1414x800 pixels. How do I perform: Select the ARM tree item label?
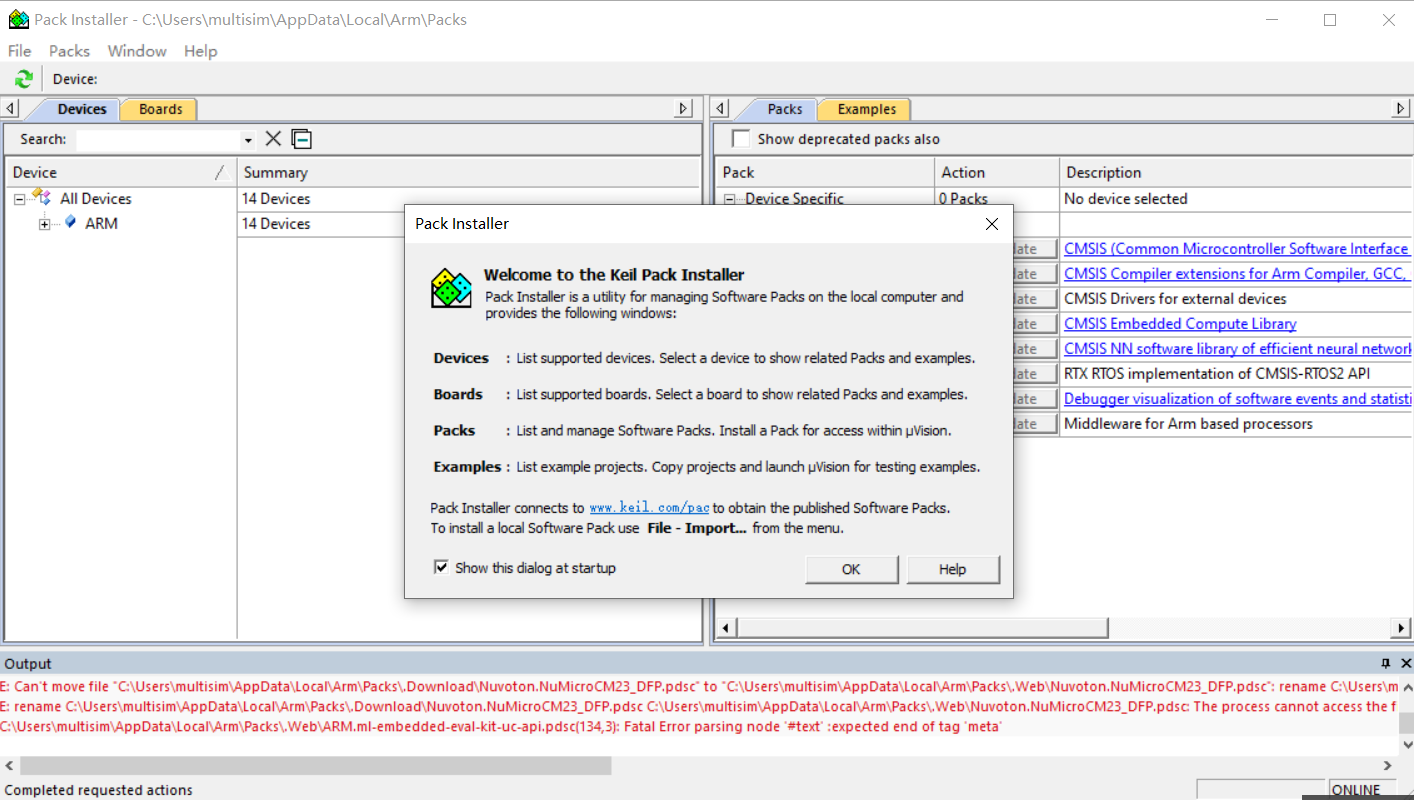[101, 223]
